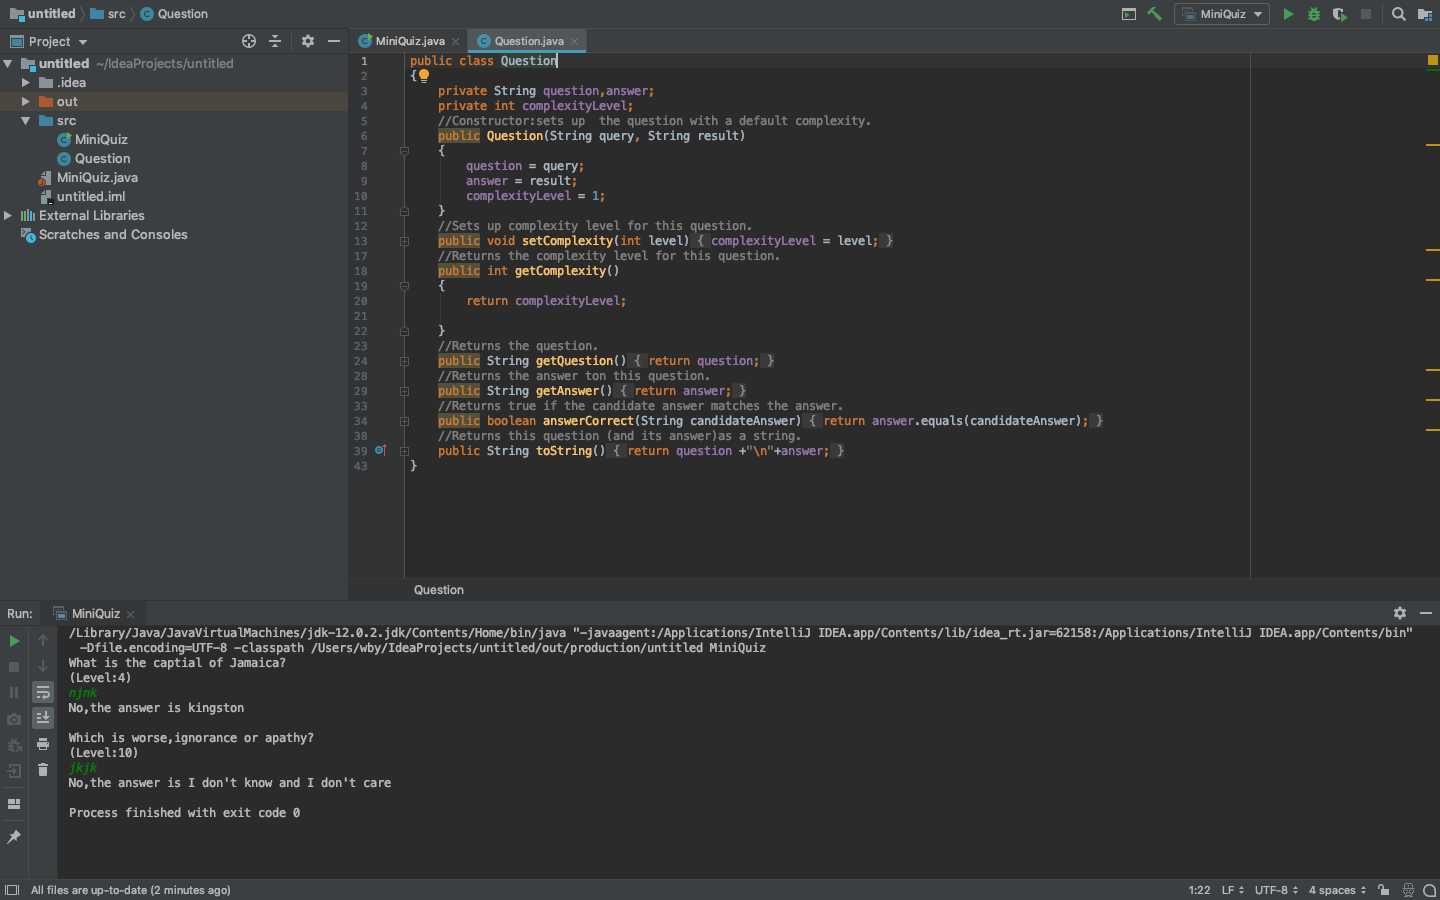Collapse the untitled project root
1440x900 pixels.
[x=8, y=63]
